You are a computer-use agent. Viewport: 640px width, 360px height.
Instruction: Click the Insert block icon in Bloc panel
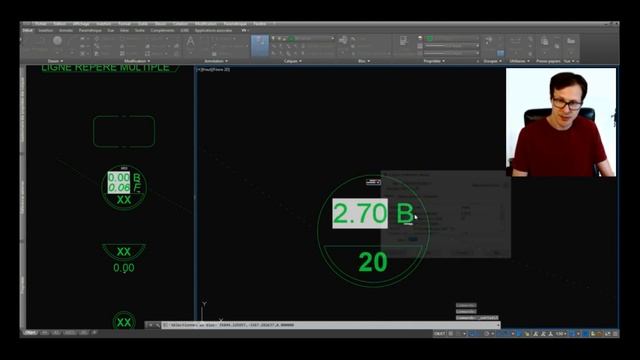343,40
